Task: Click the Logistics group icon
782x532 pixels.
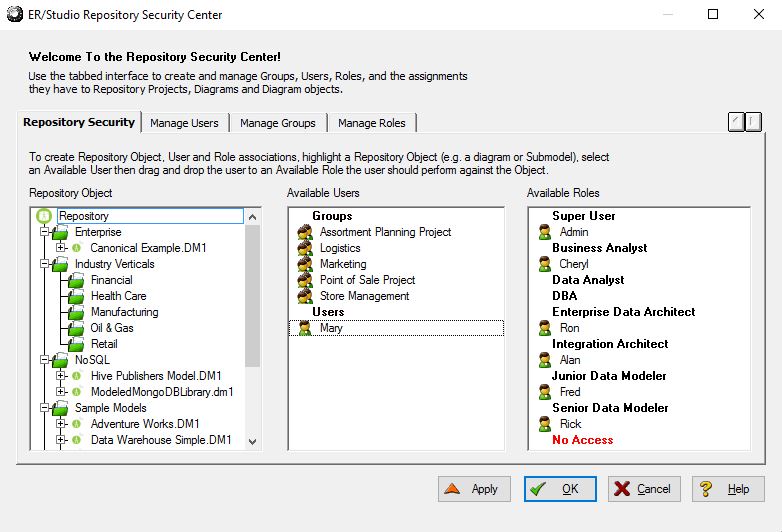Action: (x=305, y=248)
